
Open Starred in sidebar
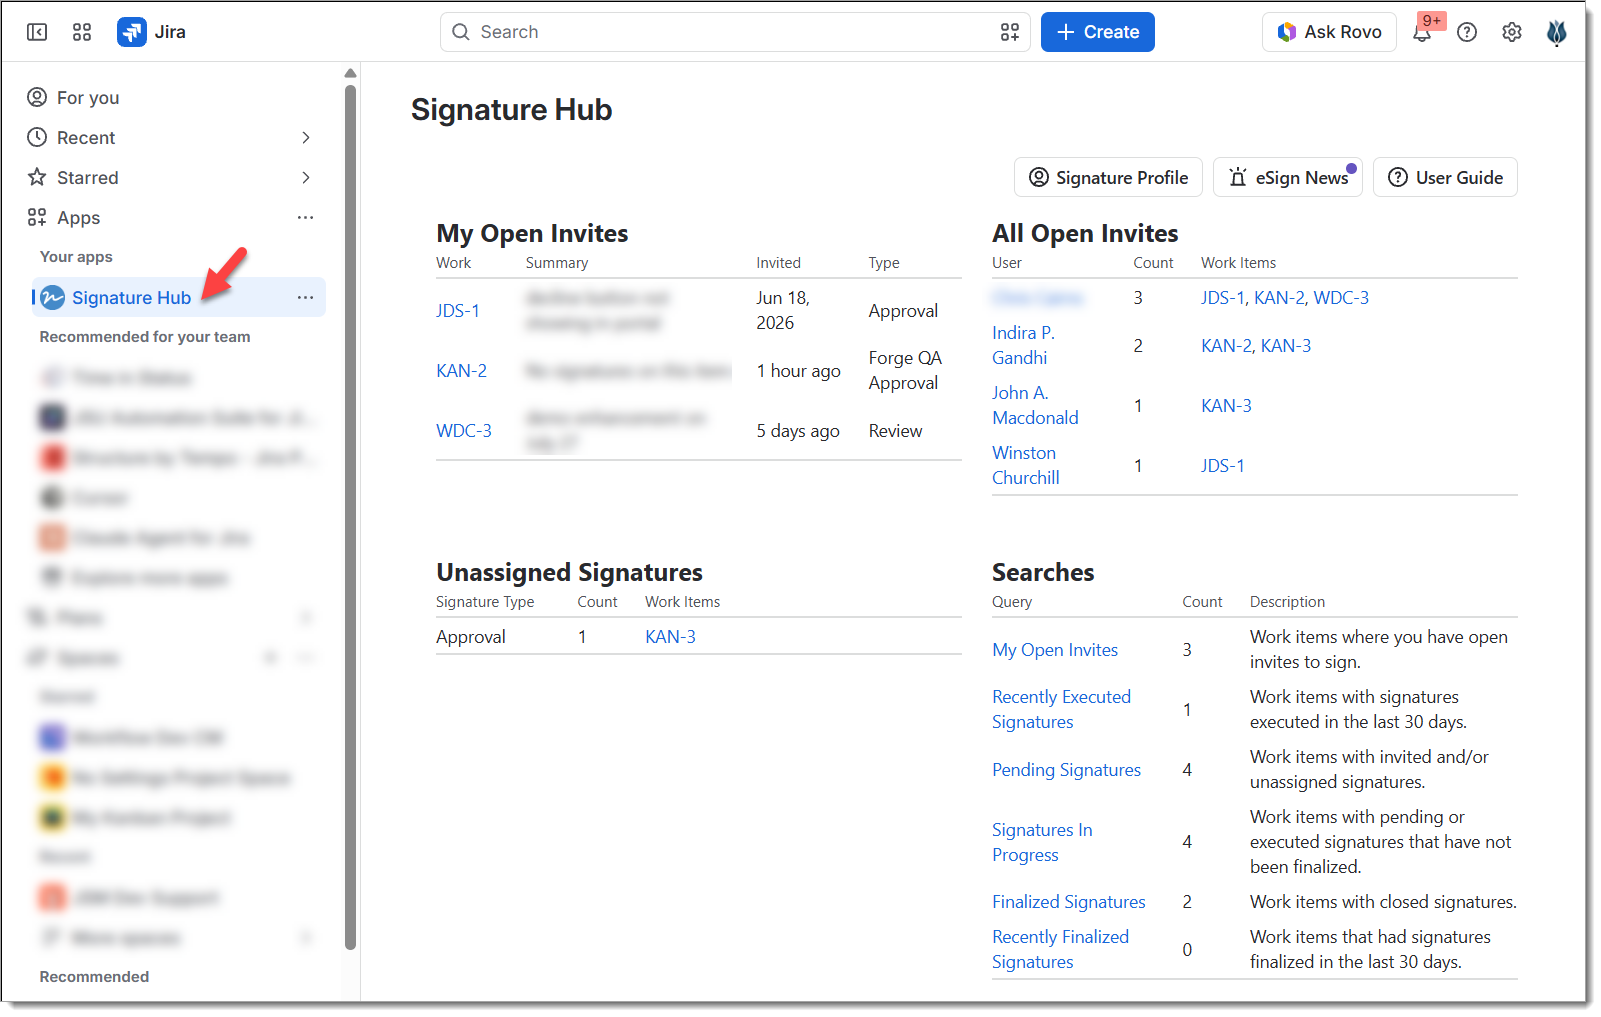click(x=88, y=177)
